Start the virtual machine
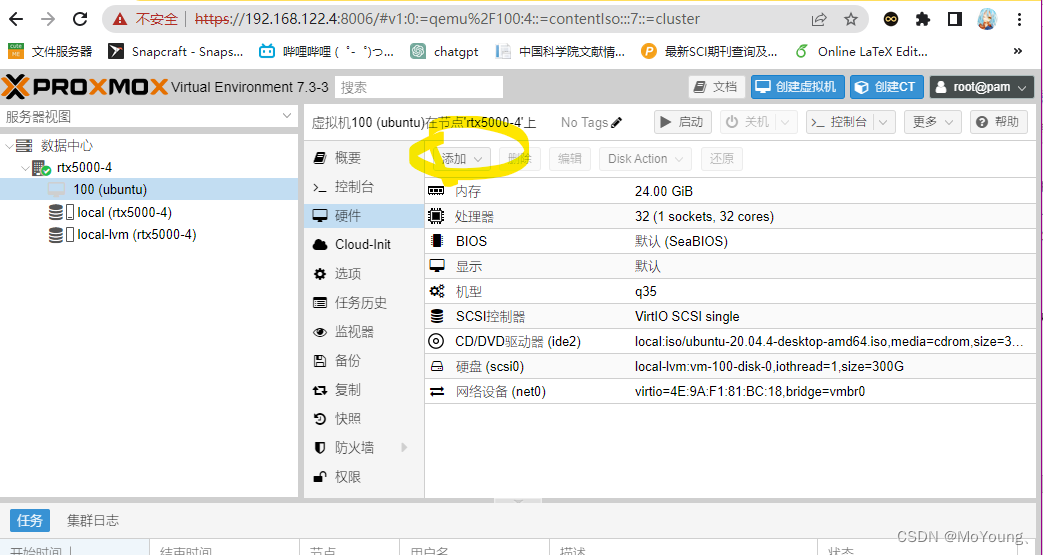The image size is (1043, 555). click(683, 122)
